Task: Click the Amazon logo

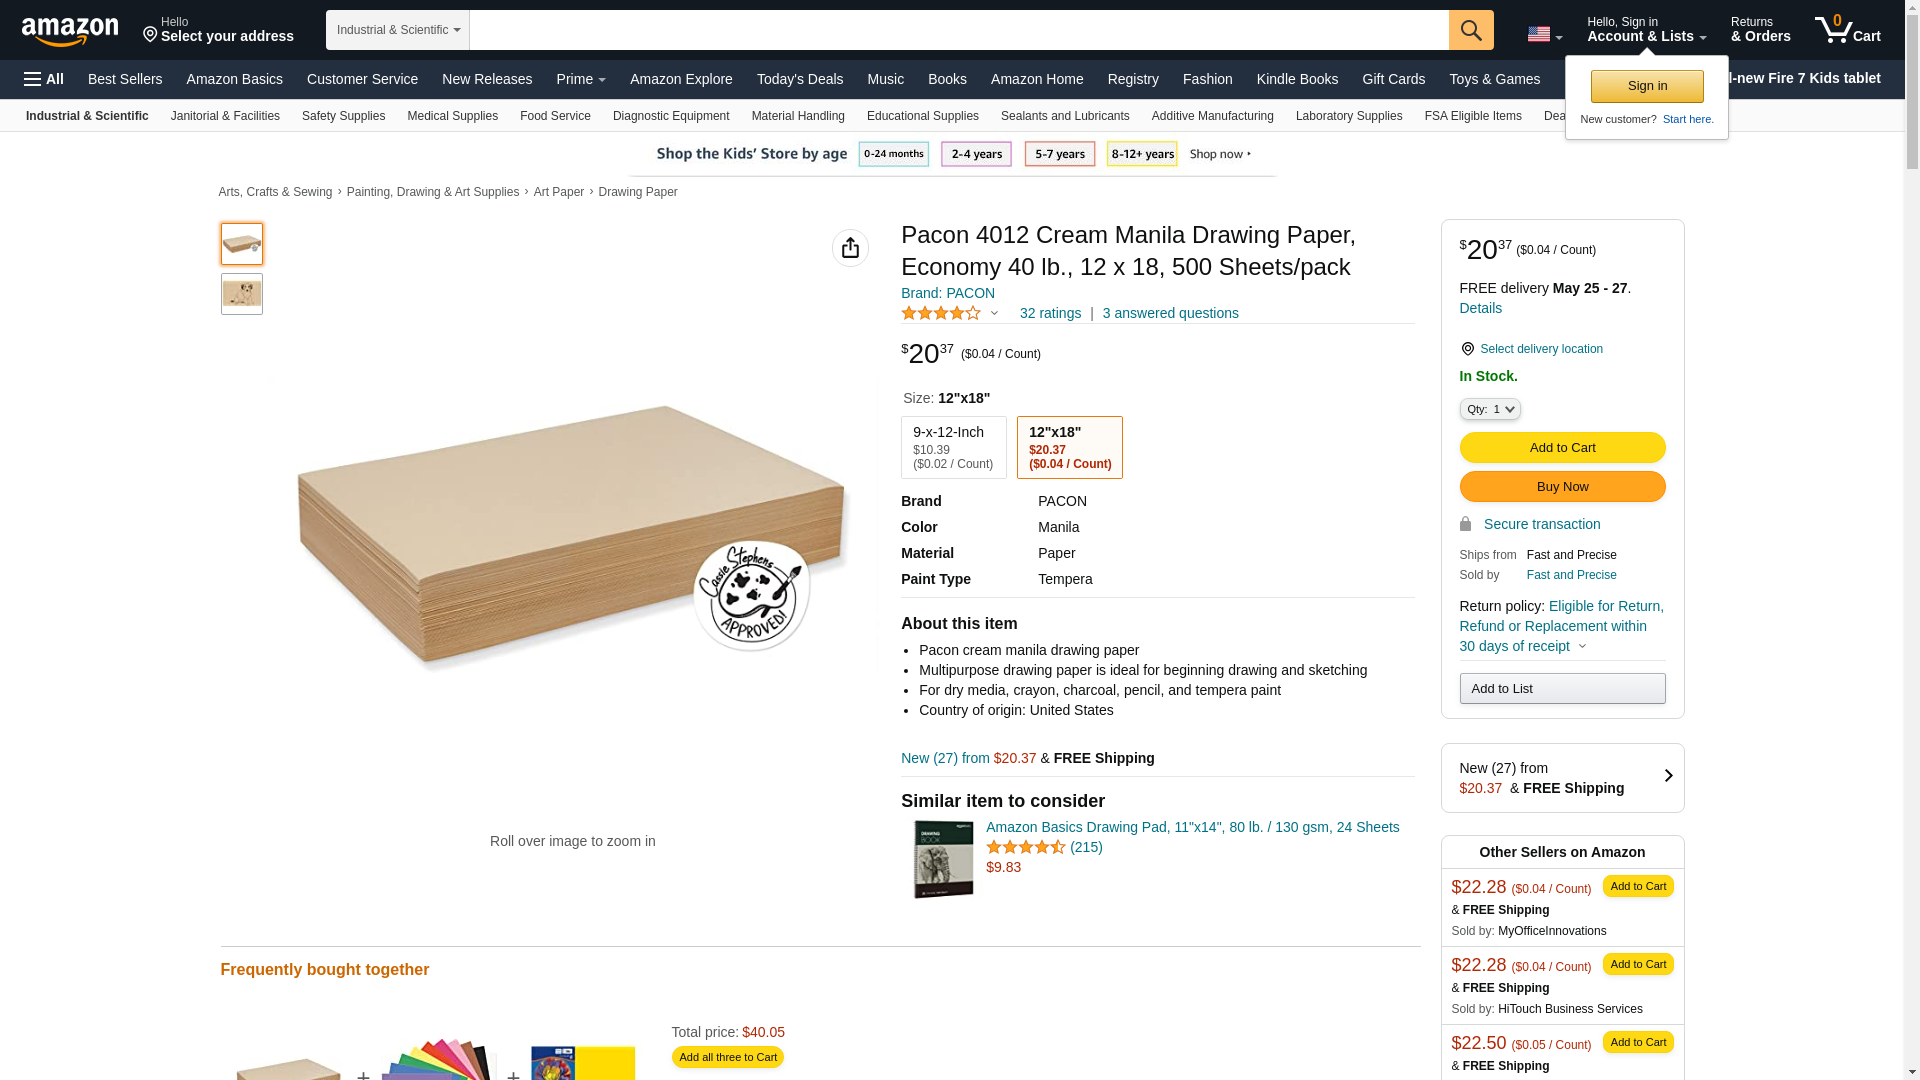Action: (70, 31)
